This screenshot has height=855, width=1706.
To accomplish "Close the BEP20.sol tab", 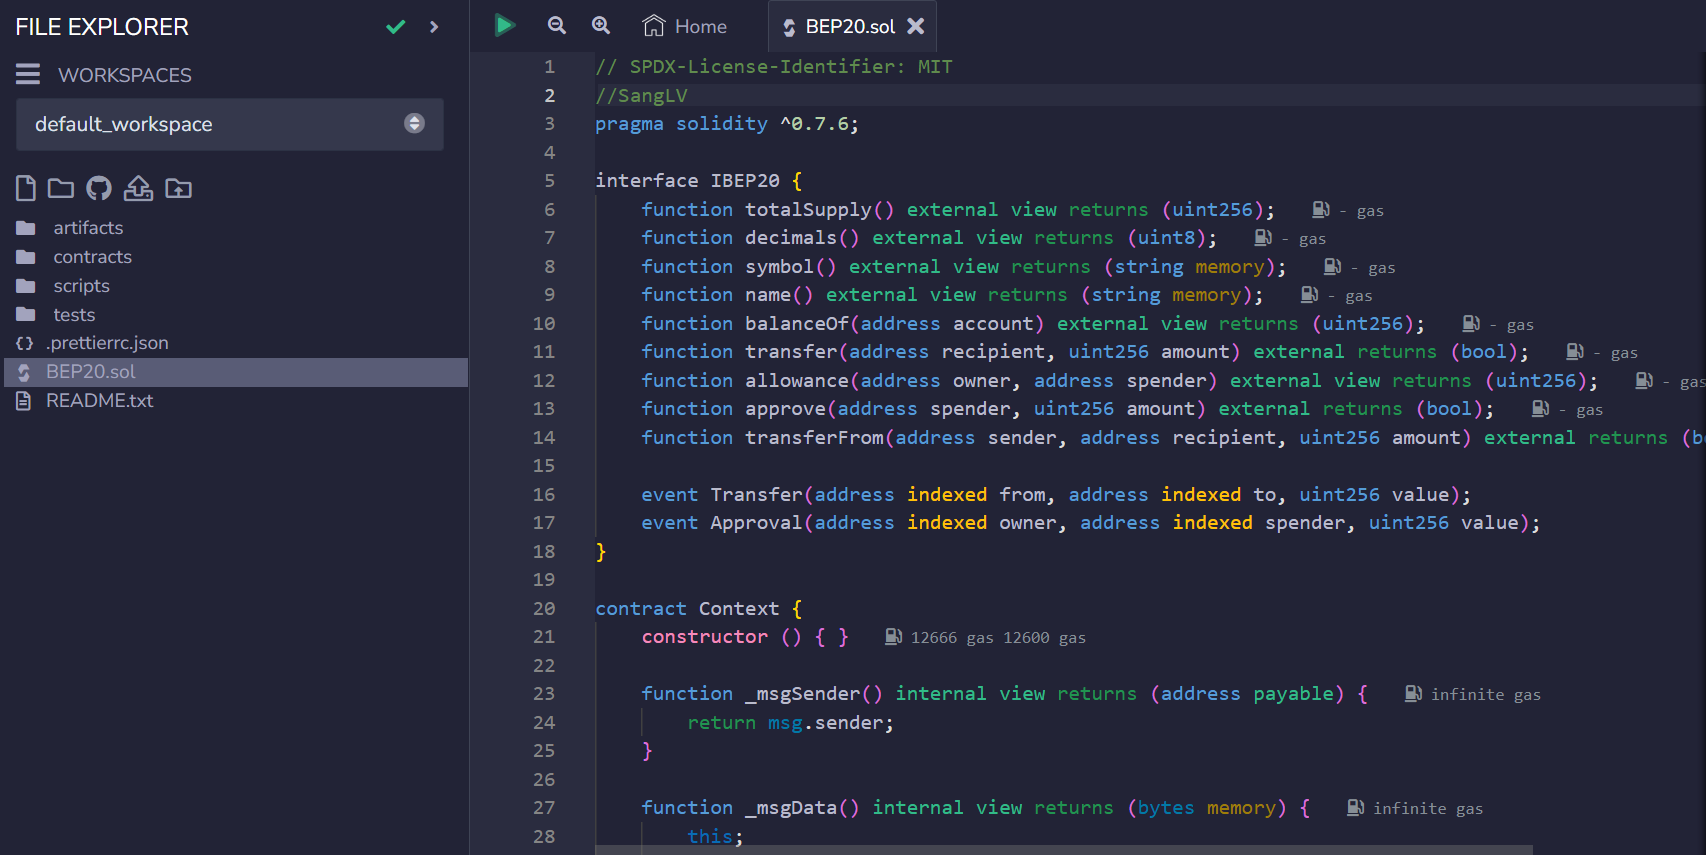I will [x=916, y=26].
